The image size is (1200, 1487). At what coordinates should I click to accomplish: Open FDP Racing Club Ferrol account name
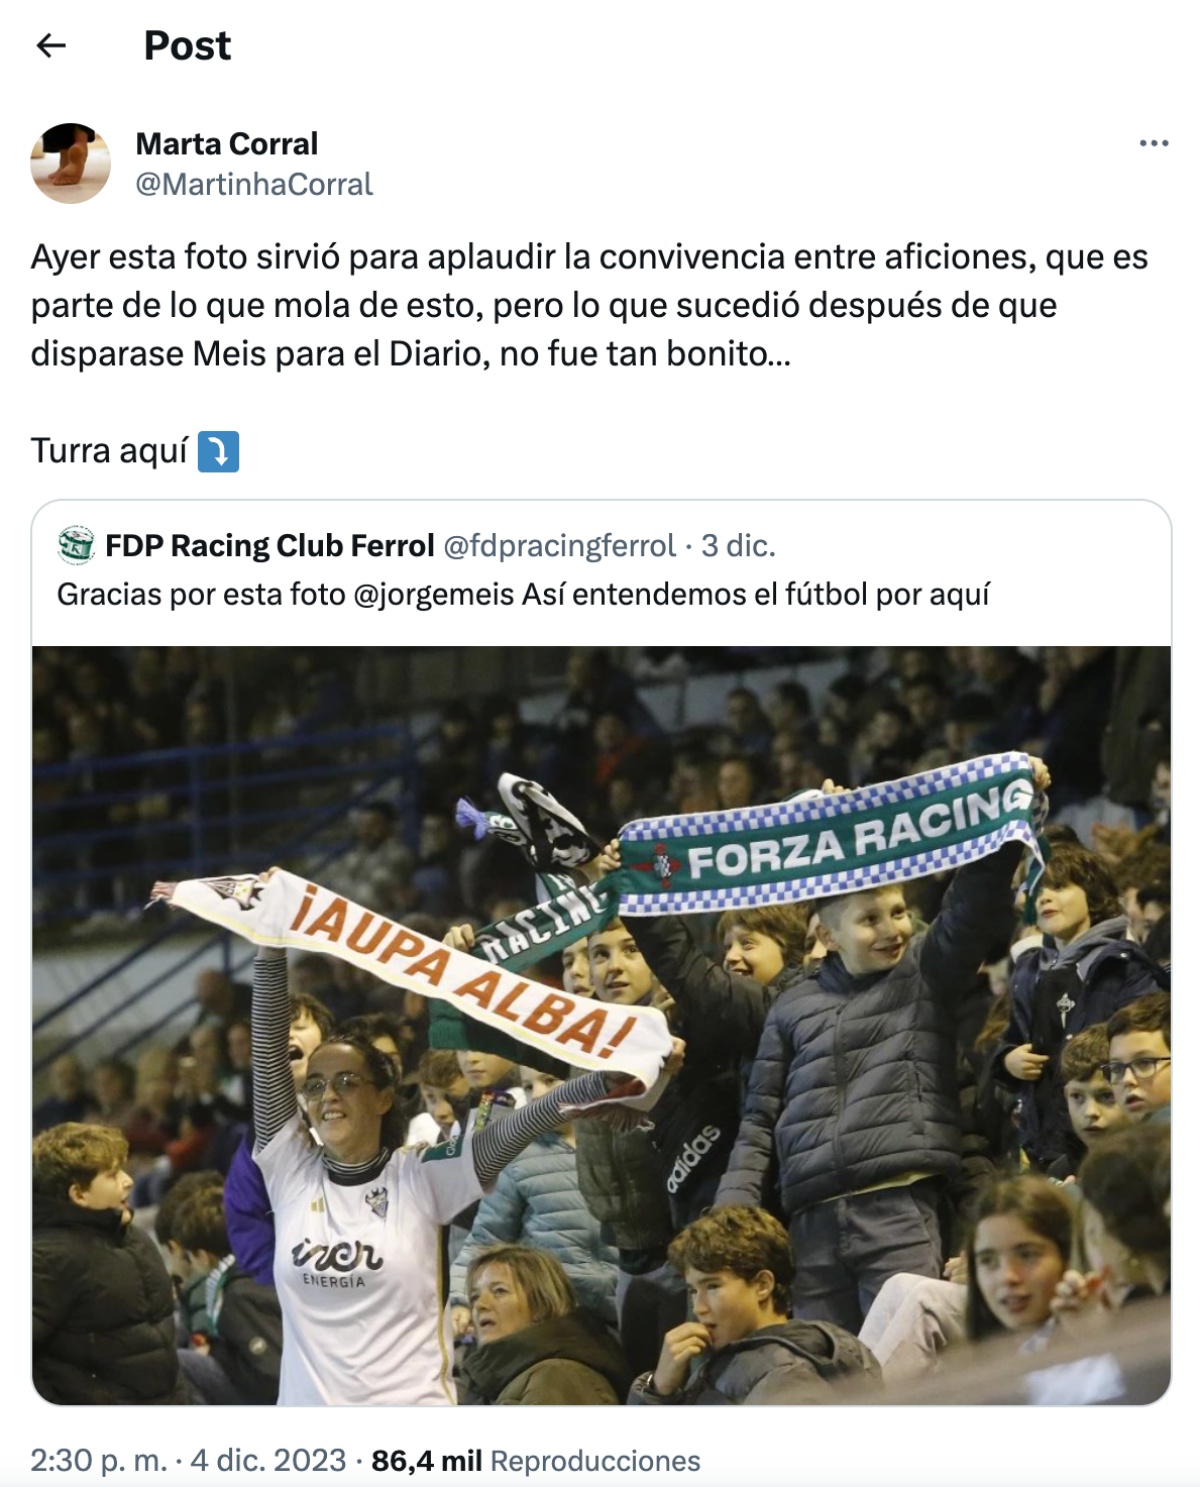270,545
